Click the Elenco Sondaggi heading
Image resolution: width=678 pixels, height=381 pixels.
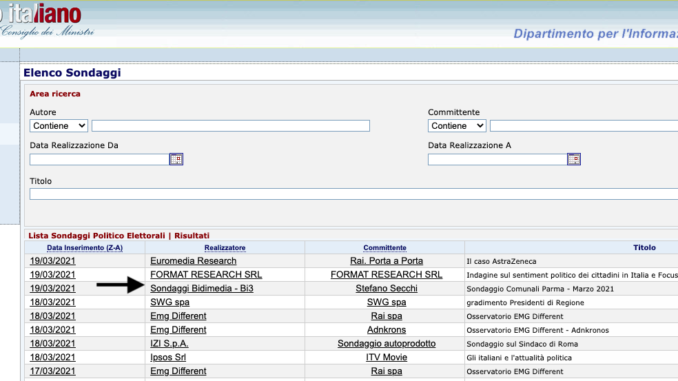[x=72, y=73]
